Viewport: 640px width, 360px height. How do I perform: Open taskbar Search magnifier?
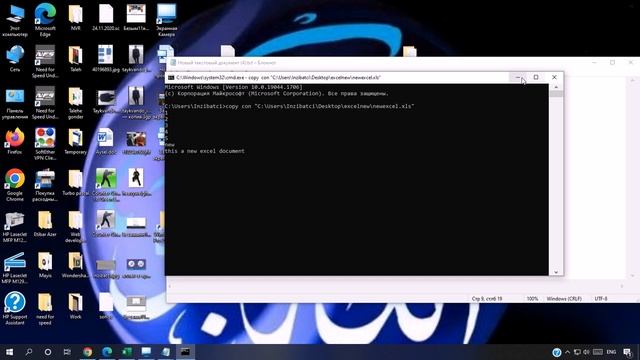click(x=29, y=352)
